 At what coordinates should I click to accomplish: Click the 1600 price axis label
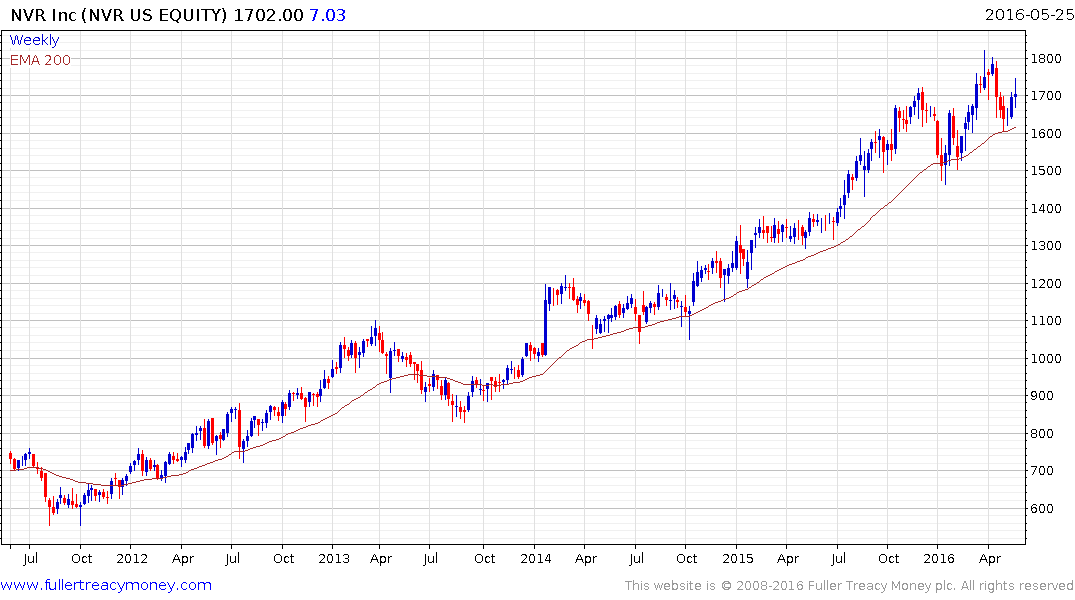coord(1046,134)
